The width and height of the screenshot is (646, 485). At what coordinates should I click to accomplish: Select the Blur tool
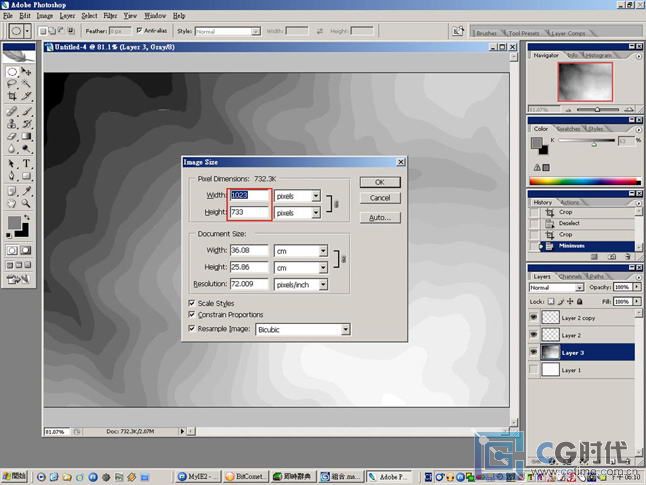[12, 148]
